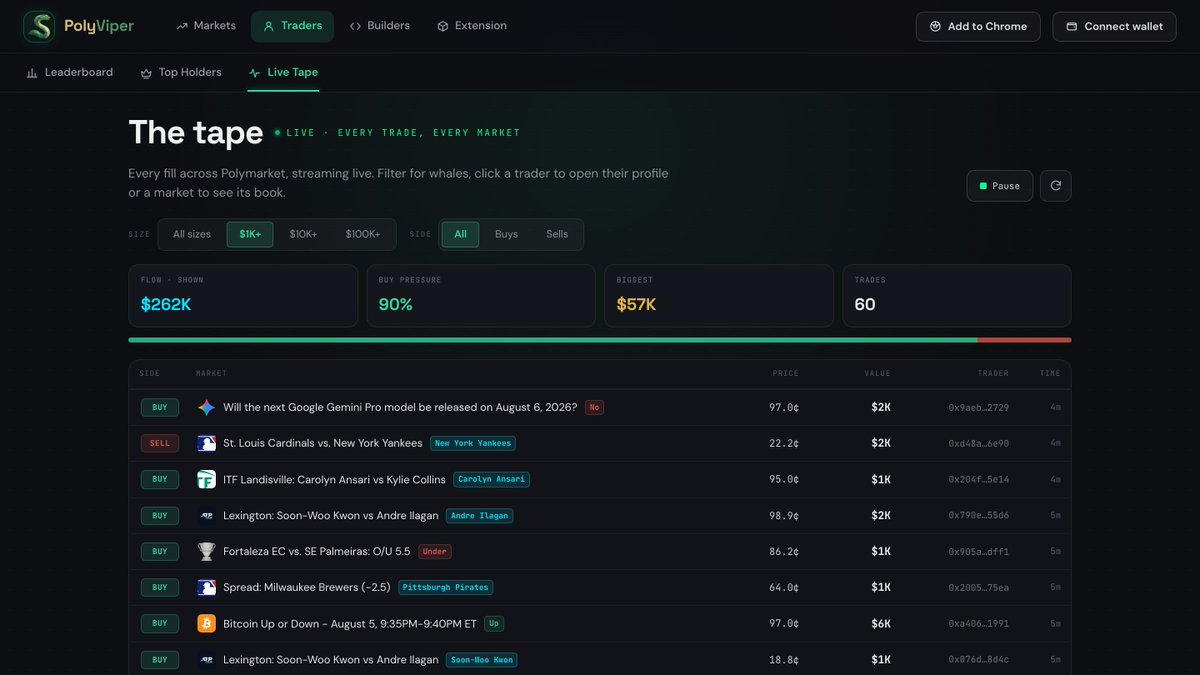Image resolution: width=1200 pixels, height=675 pixels.
Task: Click MLB icon for Cardinals vs. Yankees
Action: (x=206, y=443)
